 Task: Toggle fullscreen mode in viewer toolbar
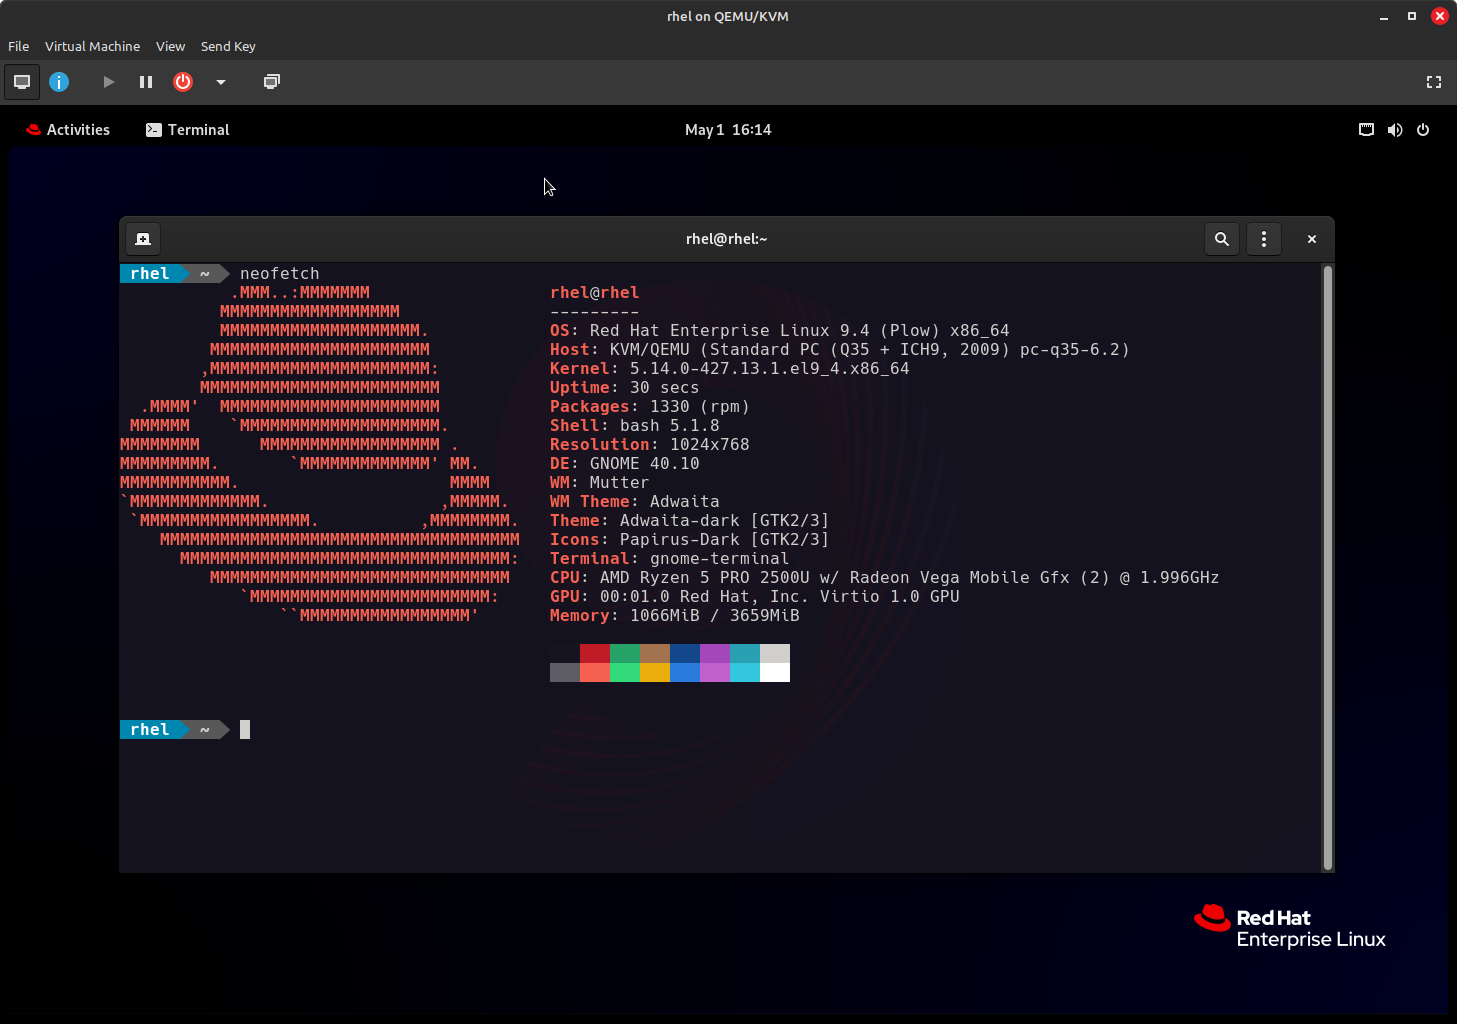(1434, 82)
